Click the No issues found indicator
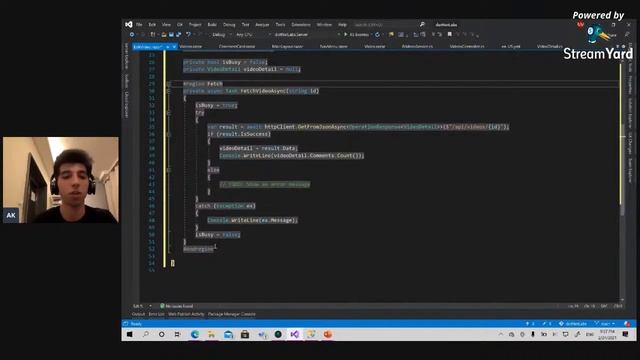The width and height of the screenshot is (640, 360). (x=177, y=306)
